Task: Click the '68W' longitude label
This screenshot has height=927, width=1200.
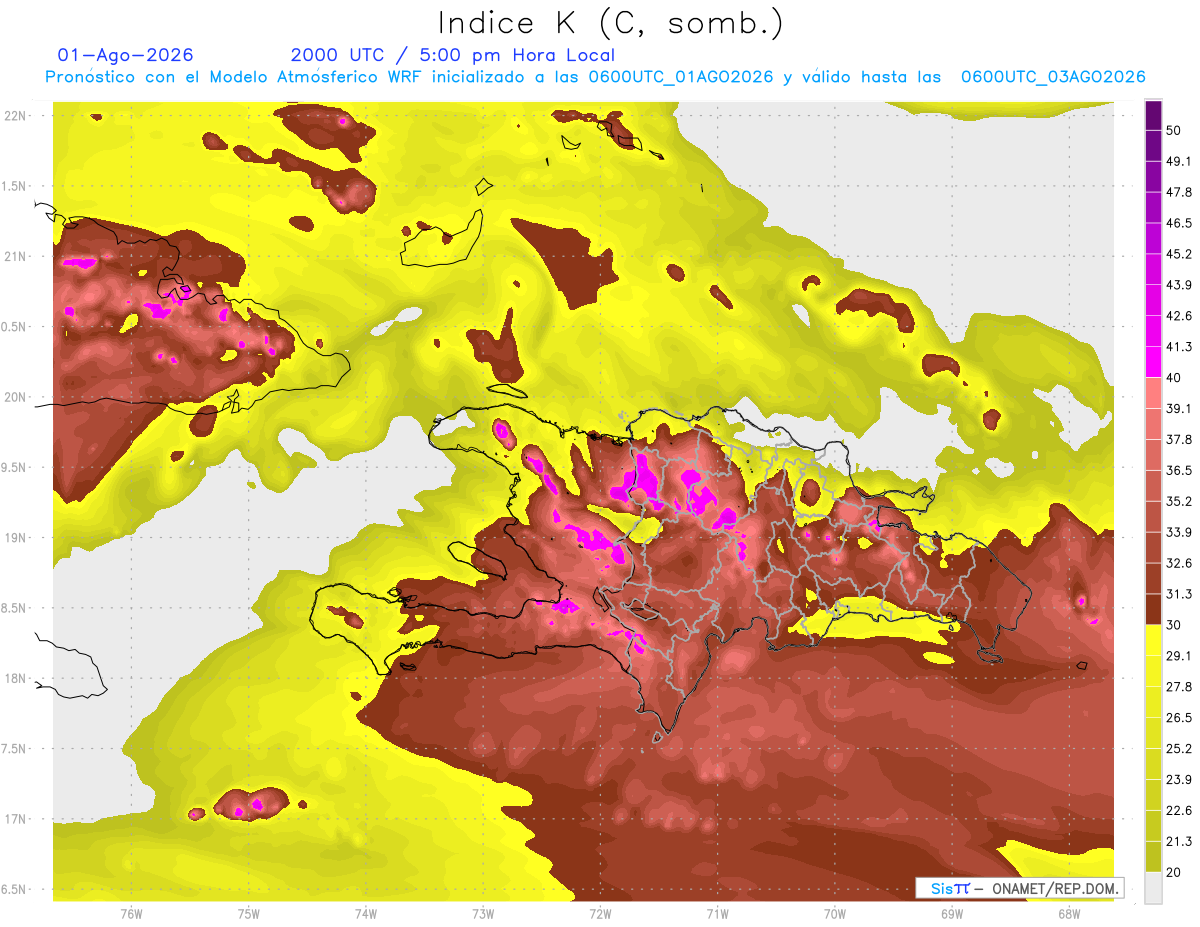Action: 1069,914
